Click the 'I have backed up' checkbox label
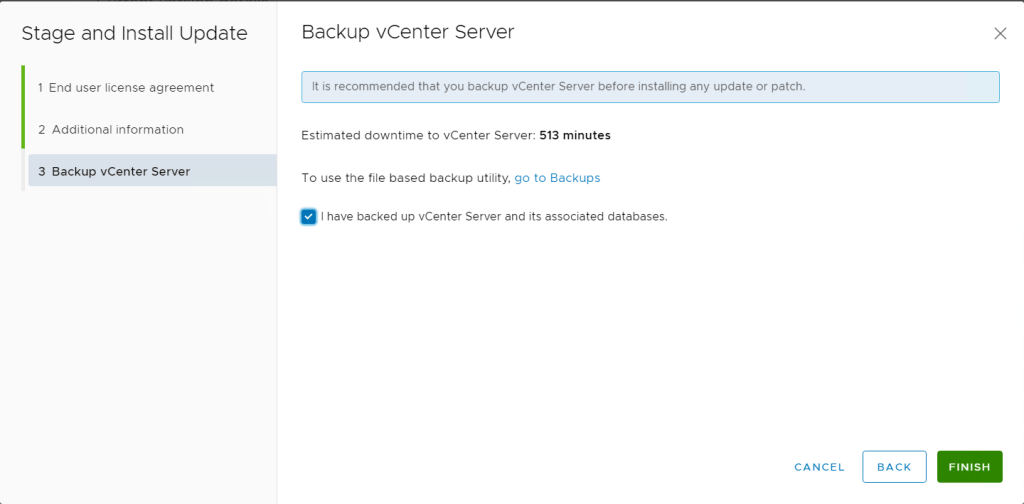The image size is (1024, 504). [x=494, y=216]
